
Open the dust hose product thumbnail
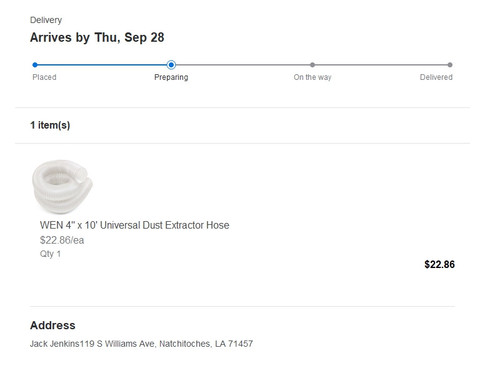[x=62, y=187]
